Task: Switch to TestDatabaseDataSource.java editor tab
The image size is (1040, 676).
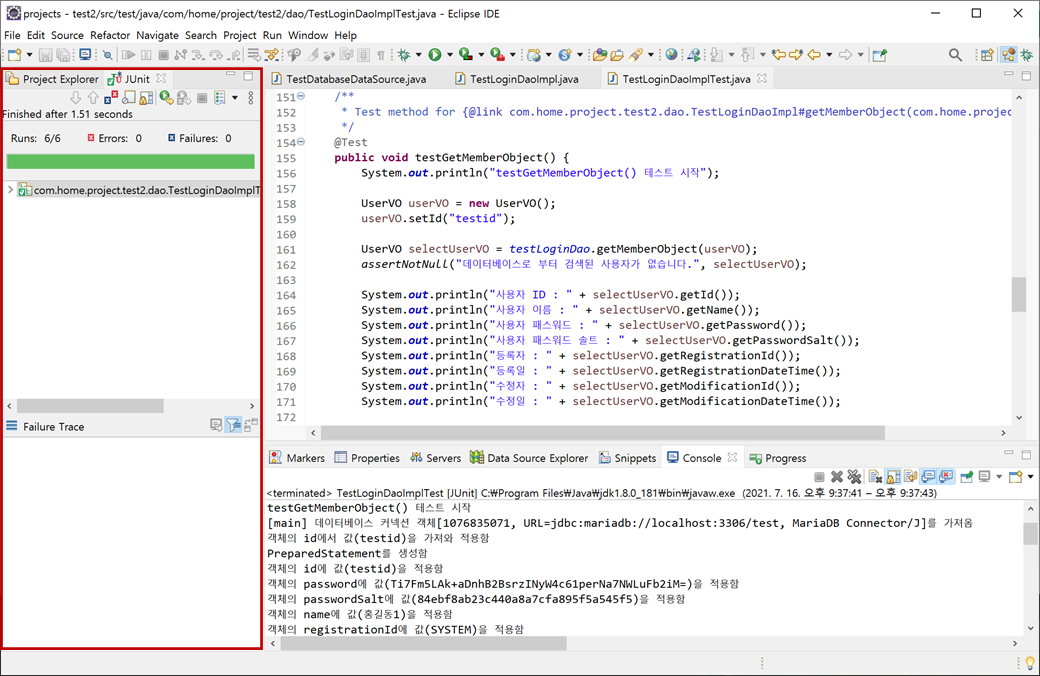Action: coord(349,79)
